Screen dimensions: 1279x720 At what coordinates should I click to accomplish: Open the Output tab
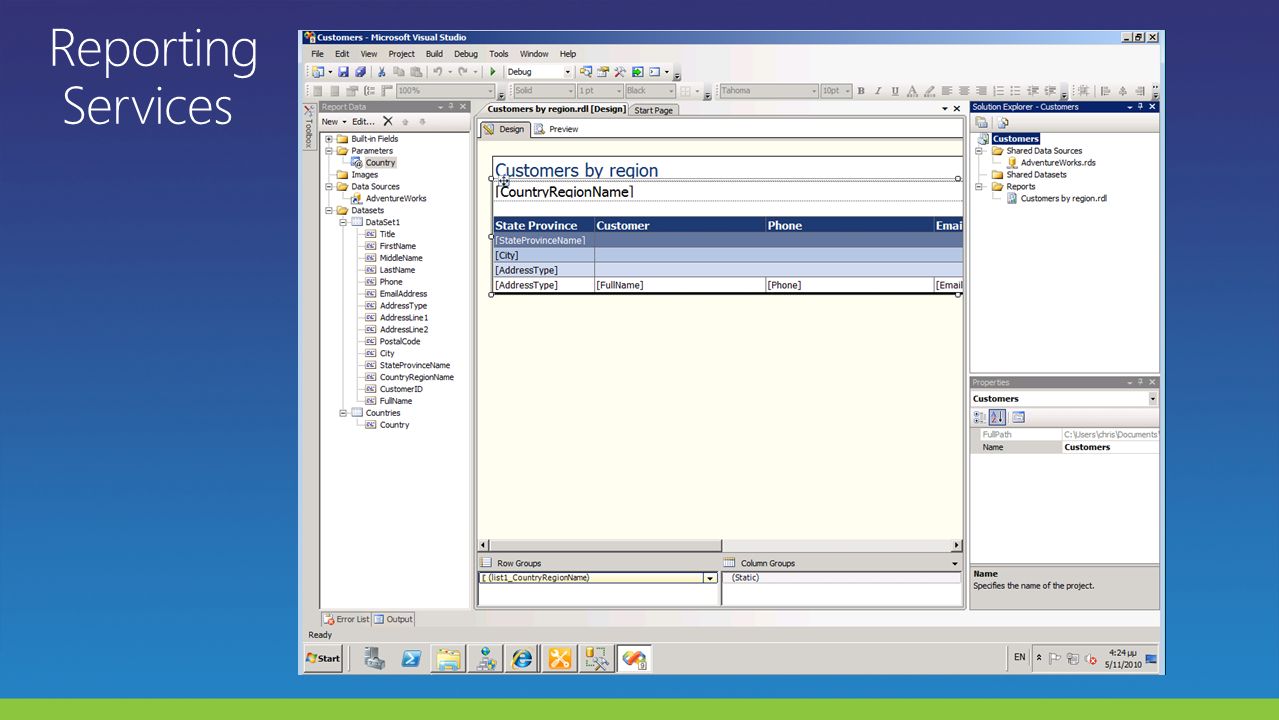393,619
